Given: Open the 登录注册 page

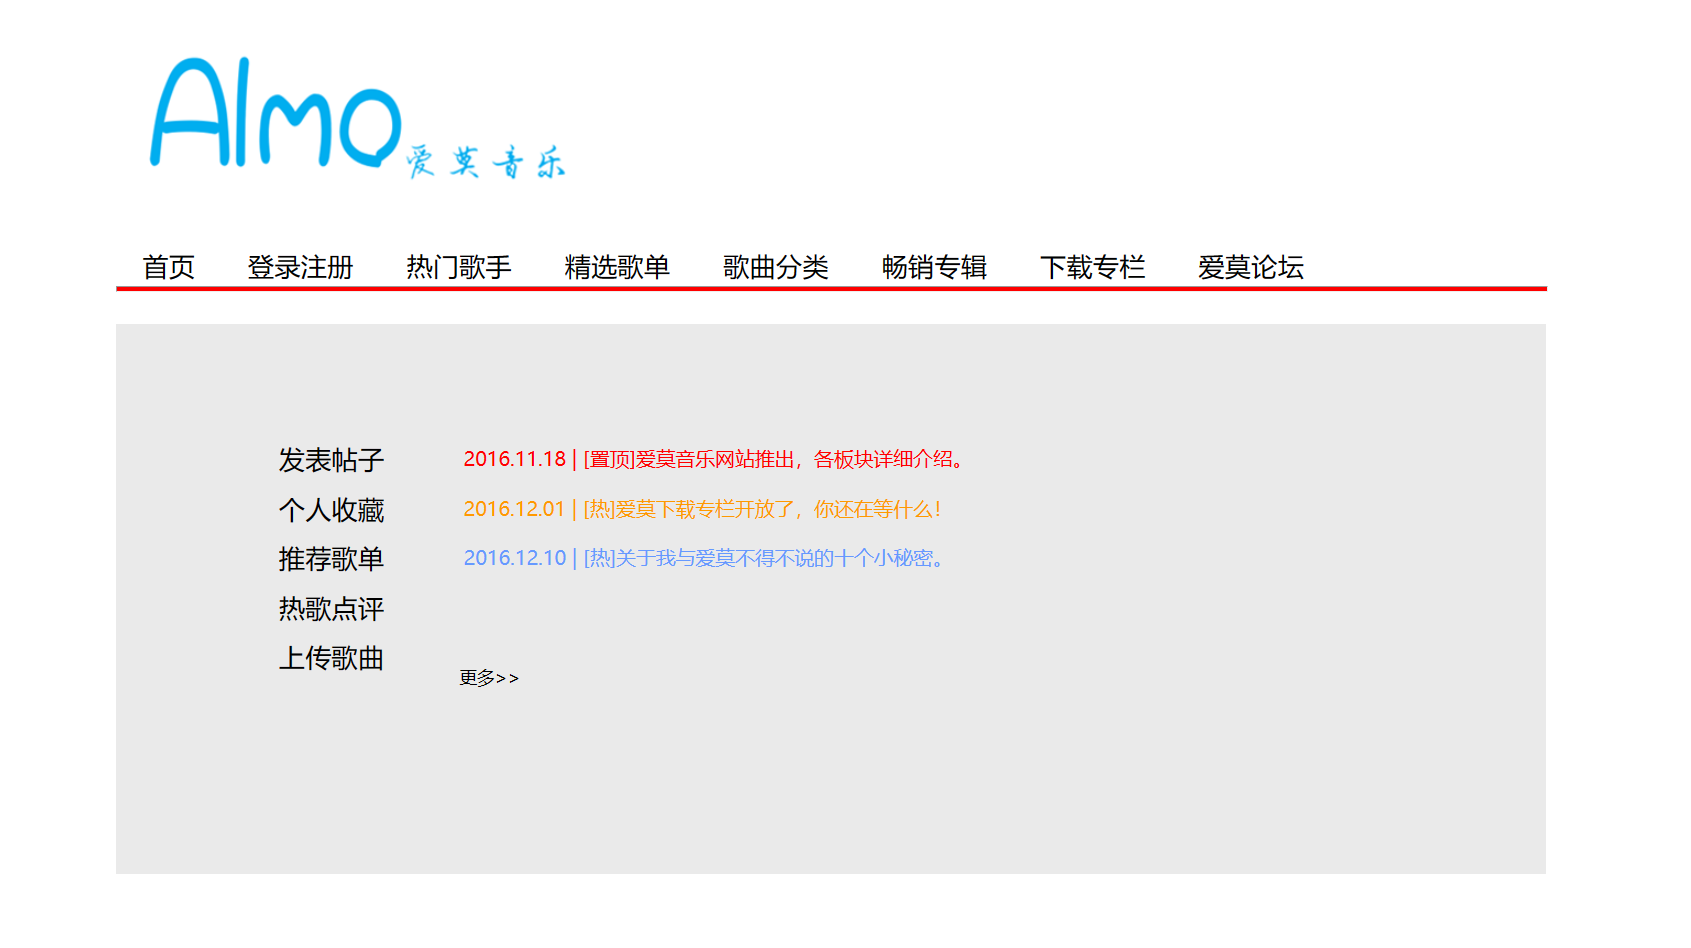Looking at the screenshot, I should point(300,267).
